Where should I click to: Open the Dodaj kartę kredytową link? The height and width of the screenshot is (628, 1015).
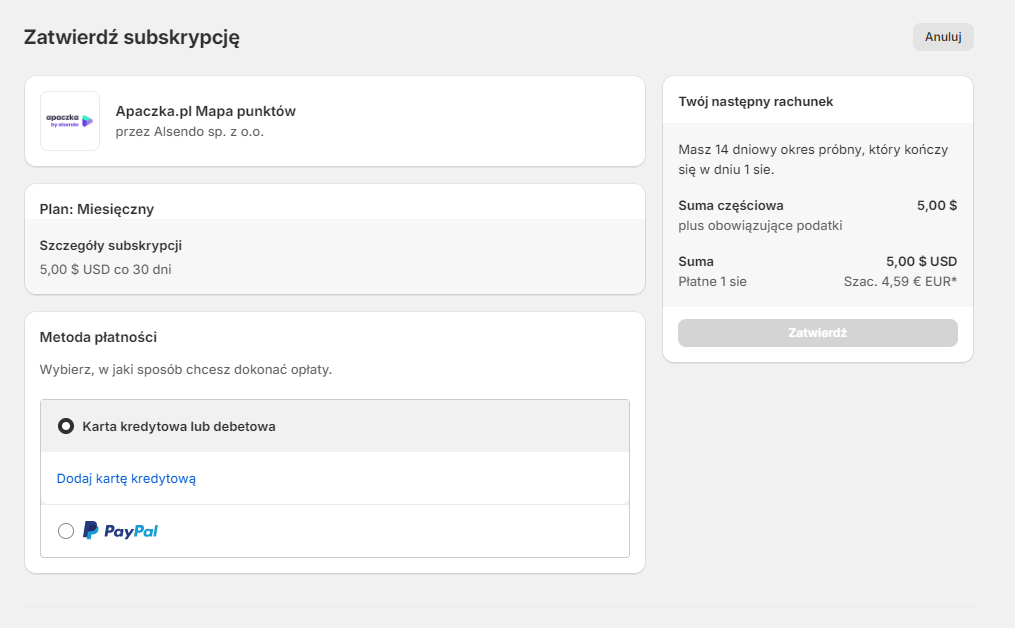126,478
